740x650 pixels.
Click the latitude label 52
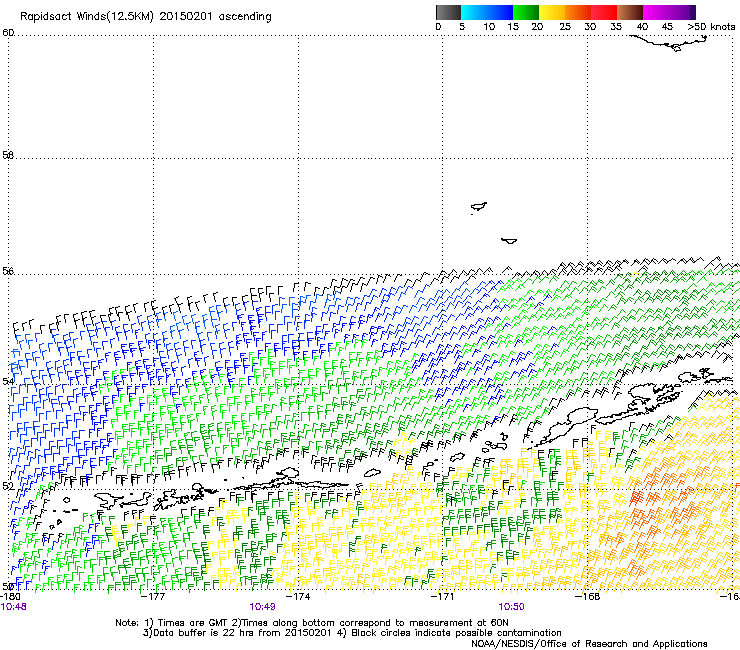pyautogui.click(x=8, y=486)
